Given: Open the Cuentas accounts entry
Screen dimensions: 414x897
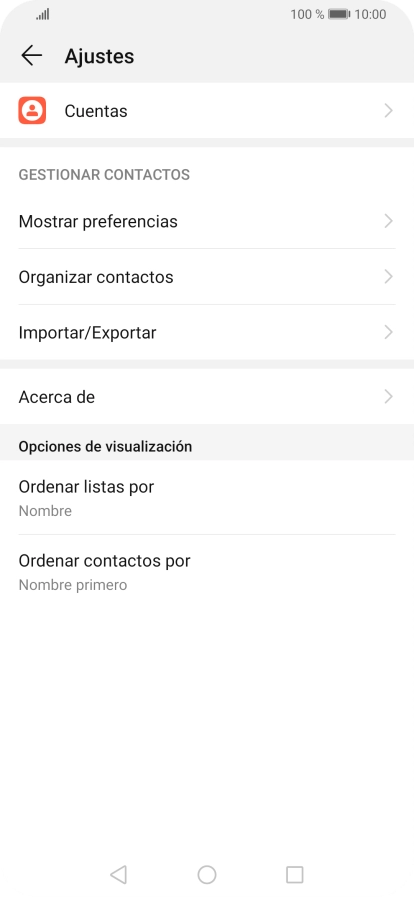Looking at the screenshot, I should tap(207, 110).
